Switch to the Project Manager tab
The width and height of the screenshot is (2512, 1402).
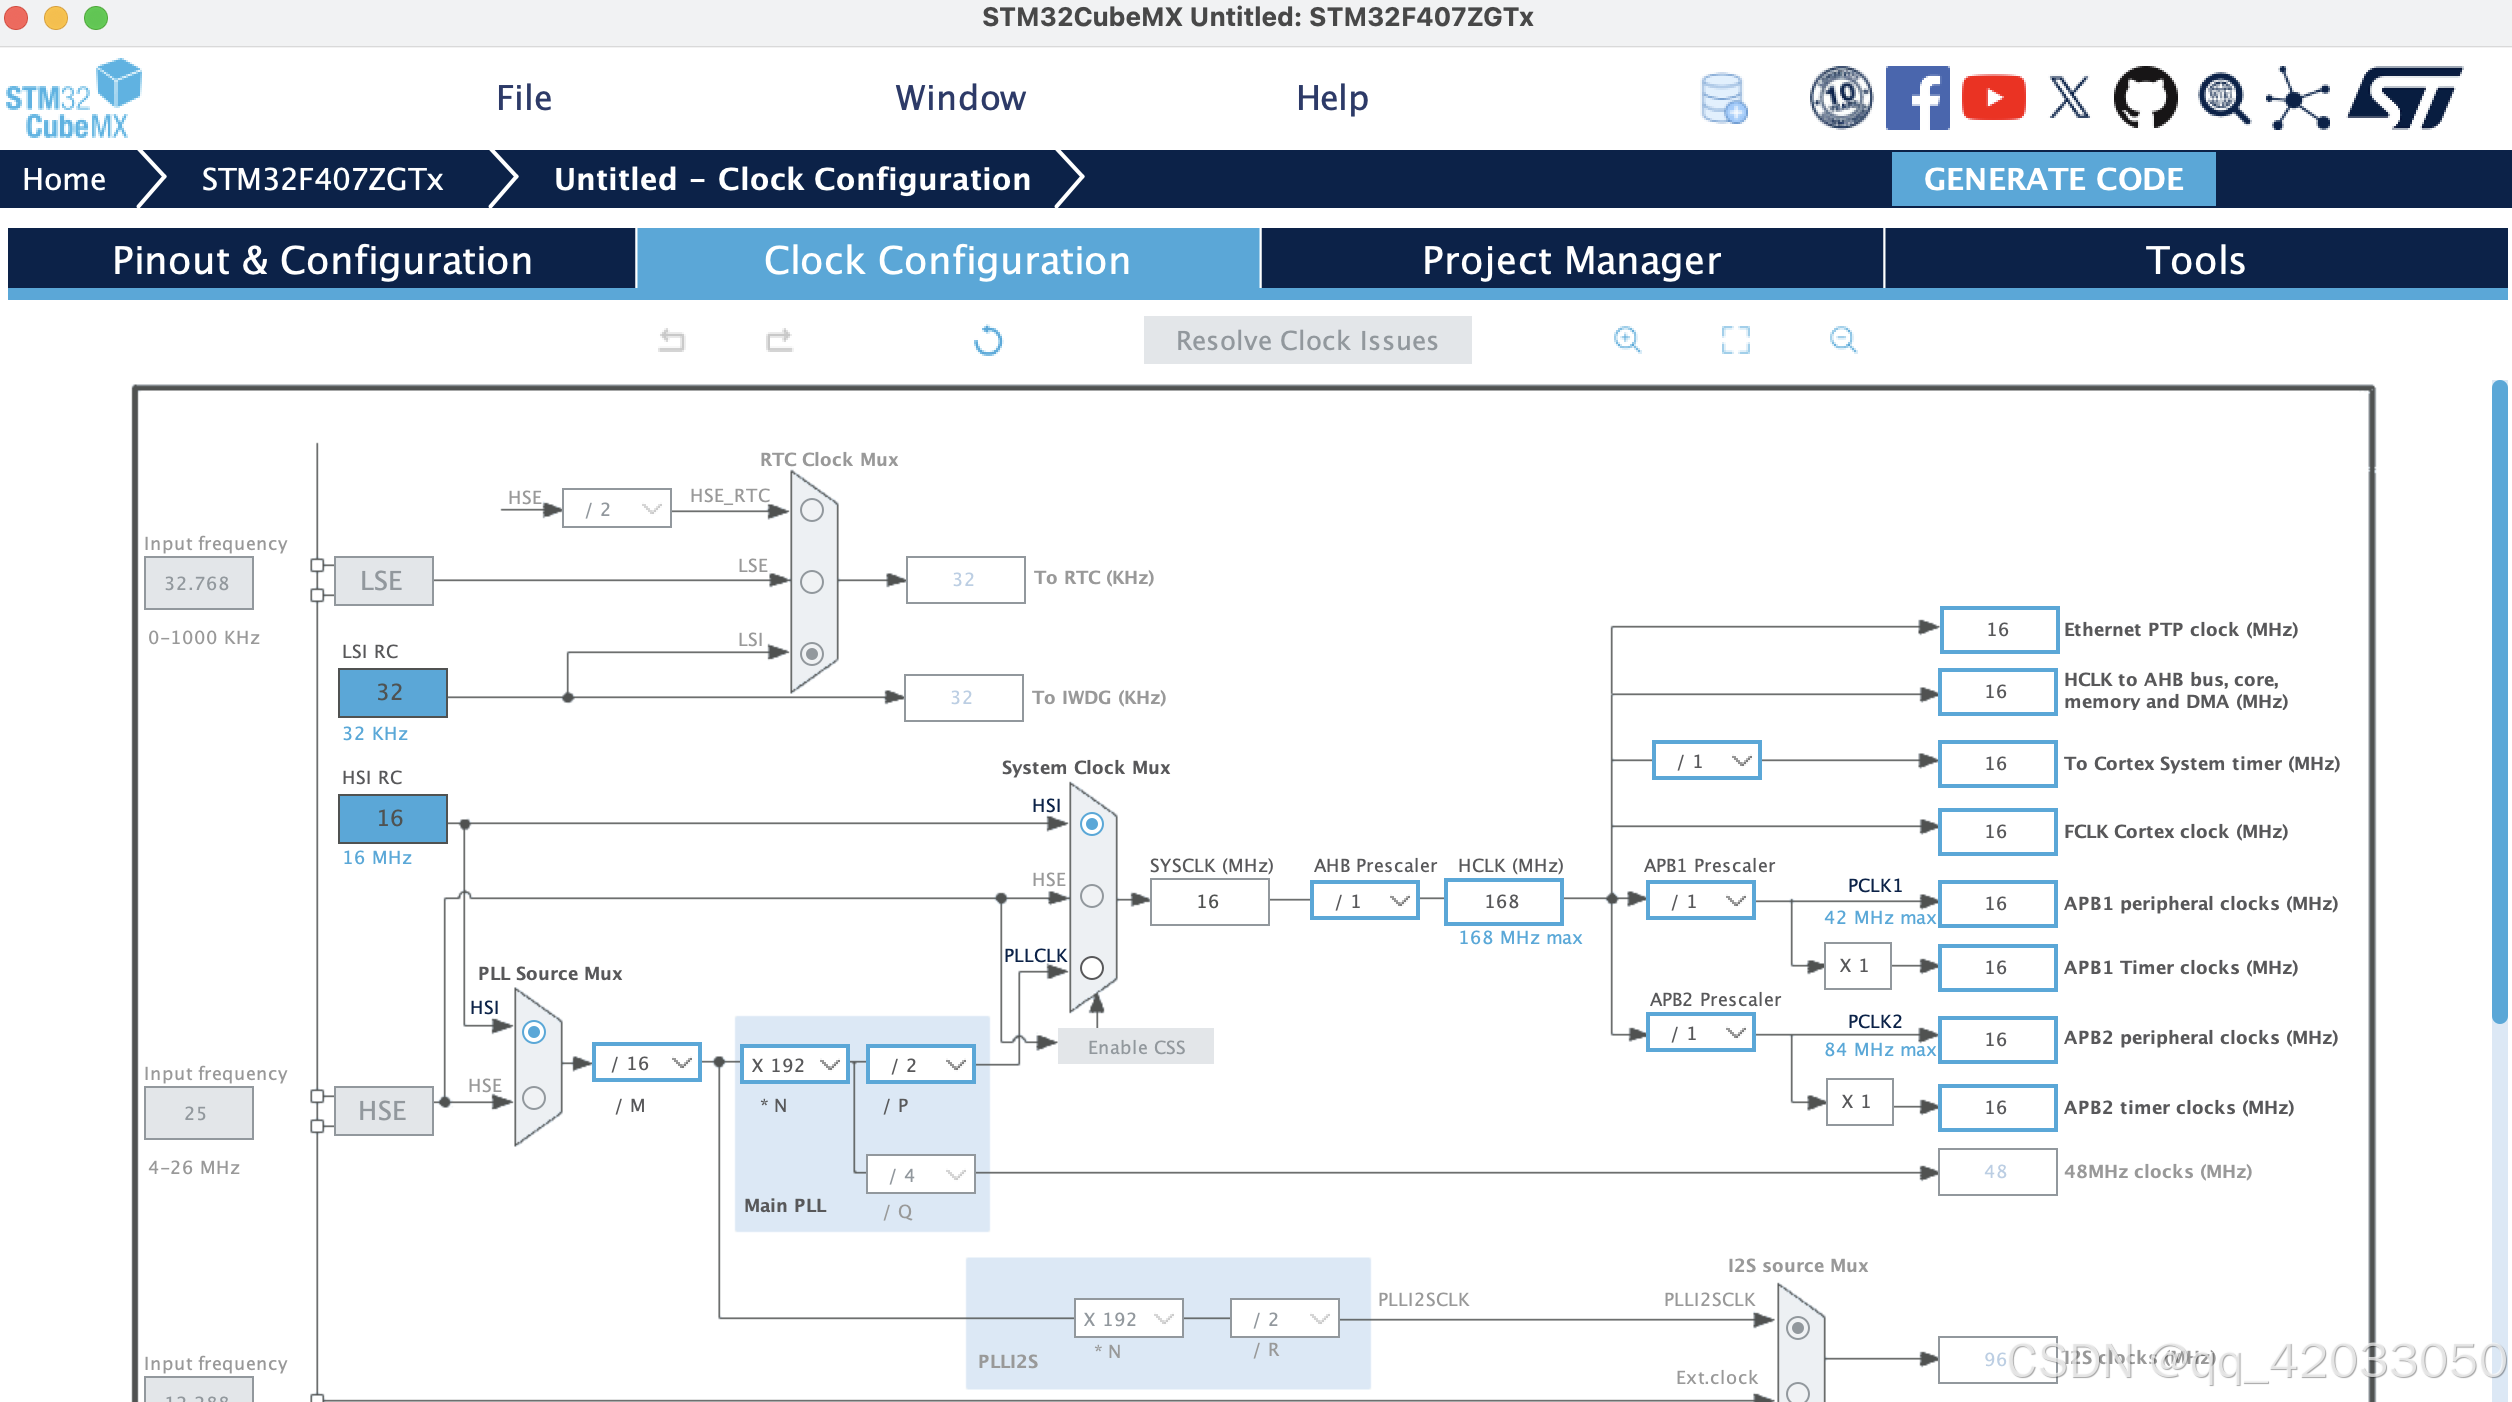pyautogui.click(x=1571, y=260)
